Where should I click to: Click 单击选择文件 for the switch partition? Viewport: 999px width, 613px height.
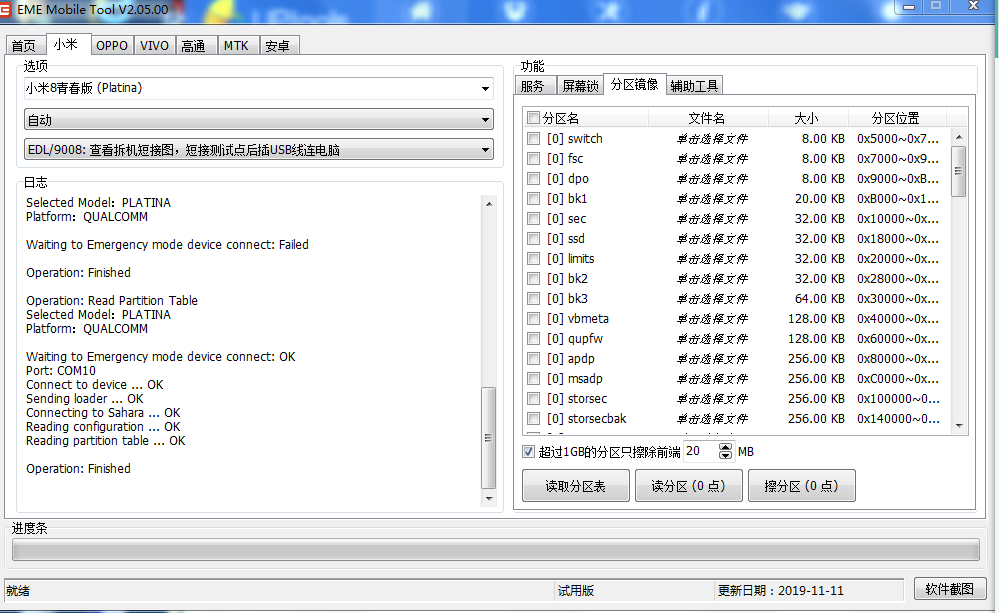(x=712, y=138)
